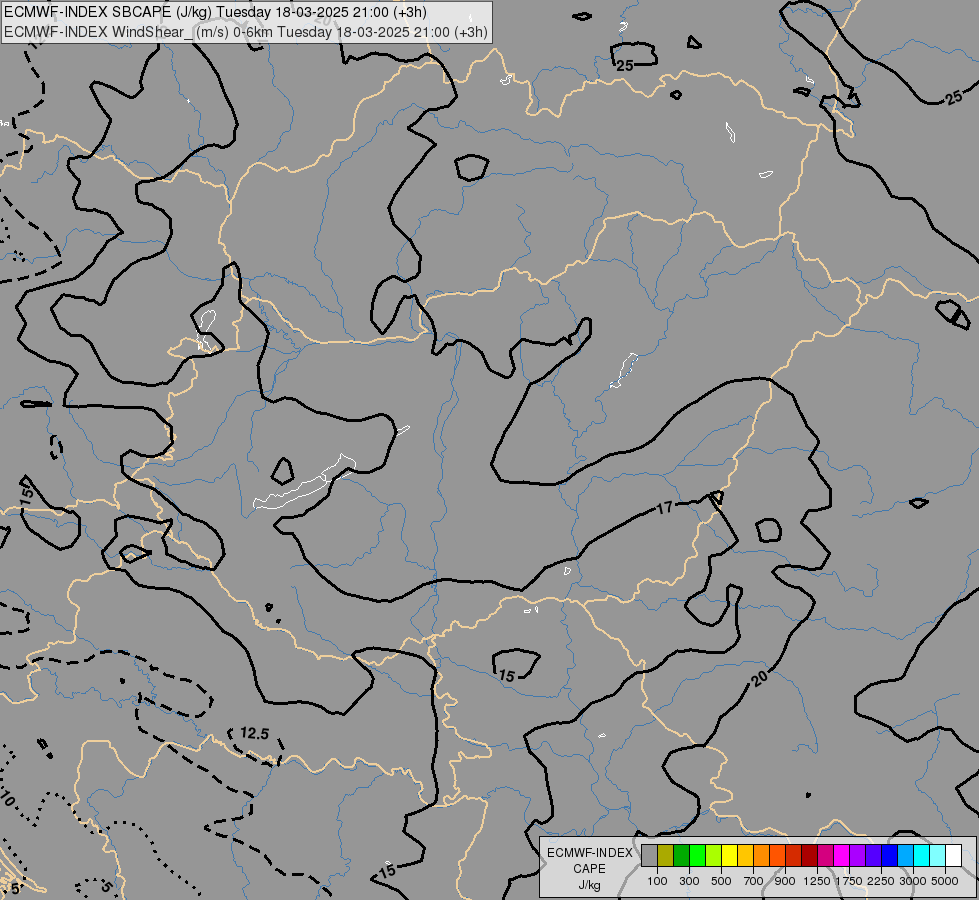Pick the crimson pink swatch after the 1250 tick
Image resolution: width=979 pixels, height=900 pixels.
tap(825, 856)
